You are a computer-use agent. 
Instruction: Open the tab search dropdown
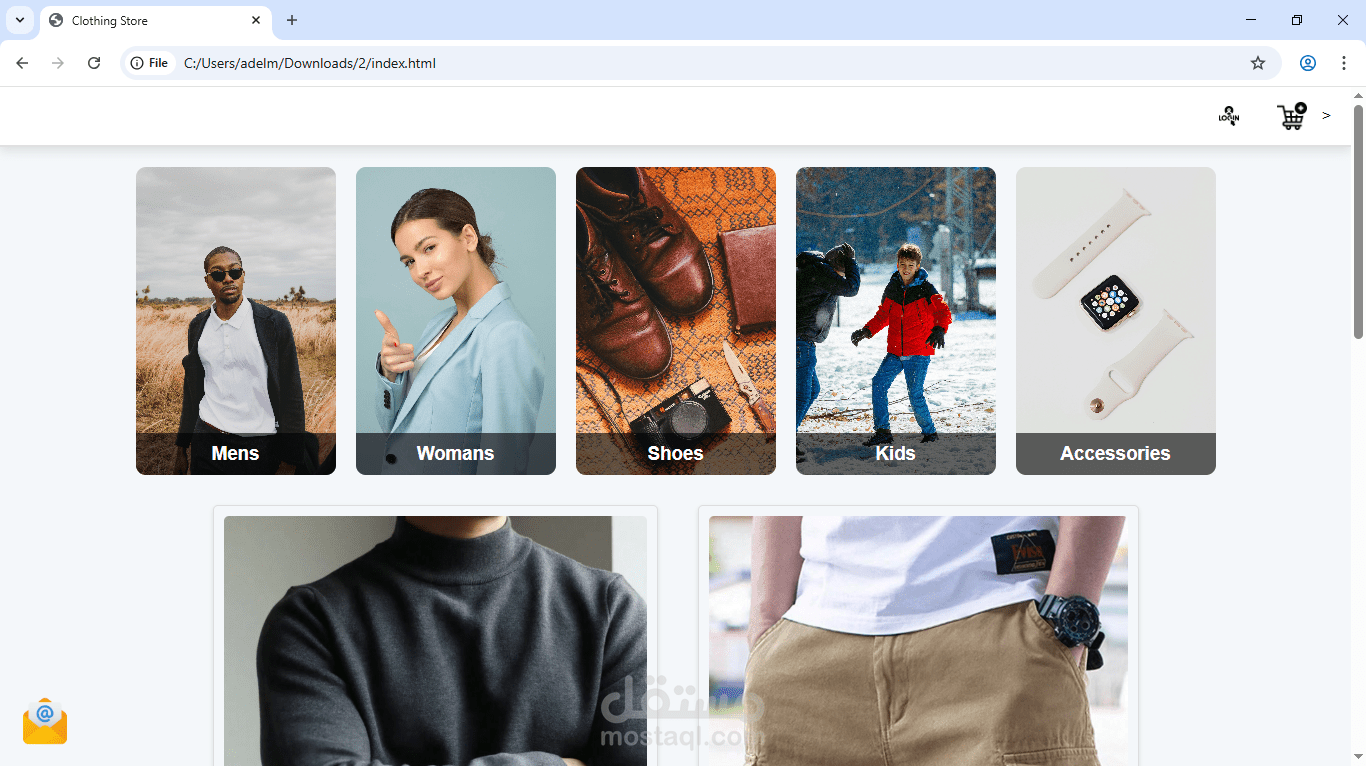click(20, 20)
